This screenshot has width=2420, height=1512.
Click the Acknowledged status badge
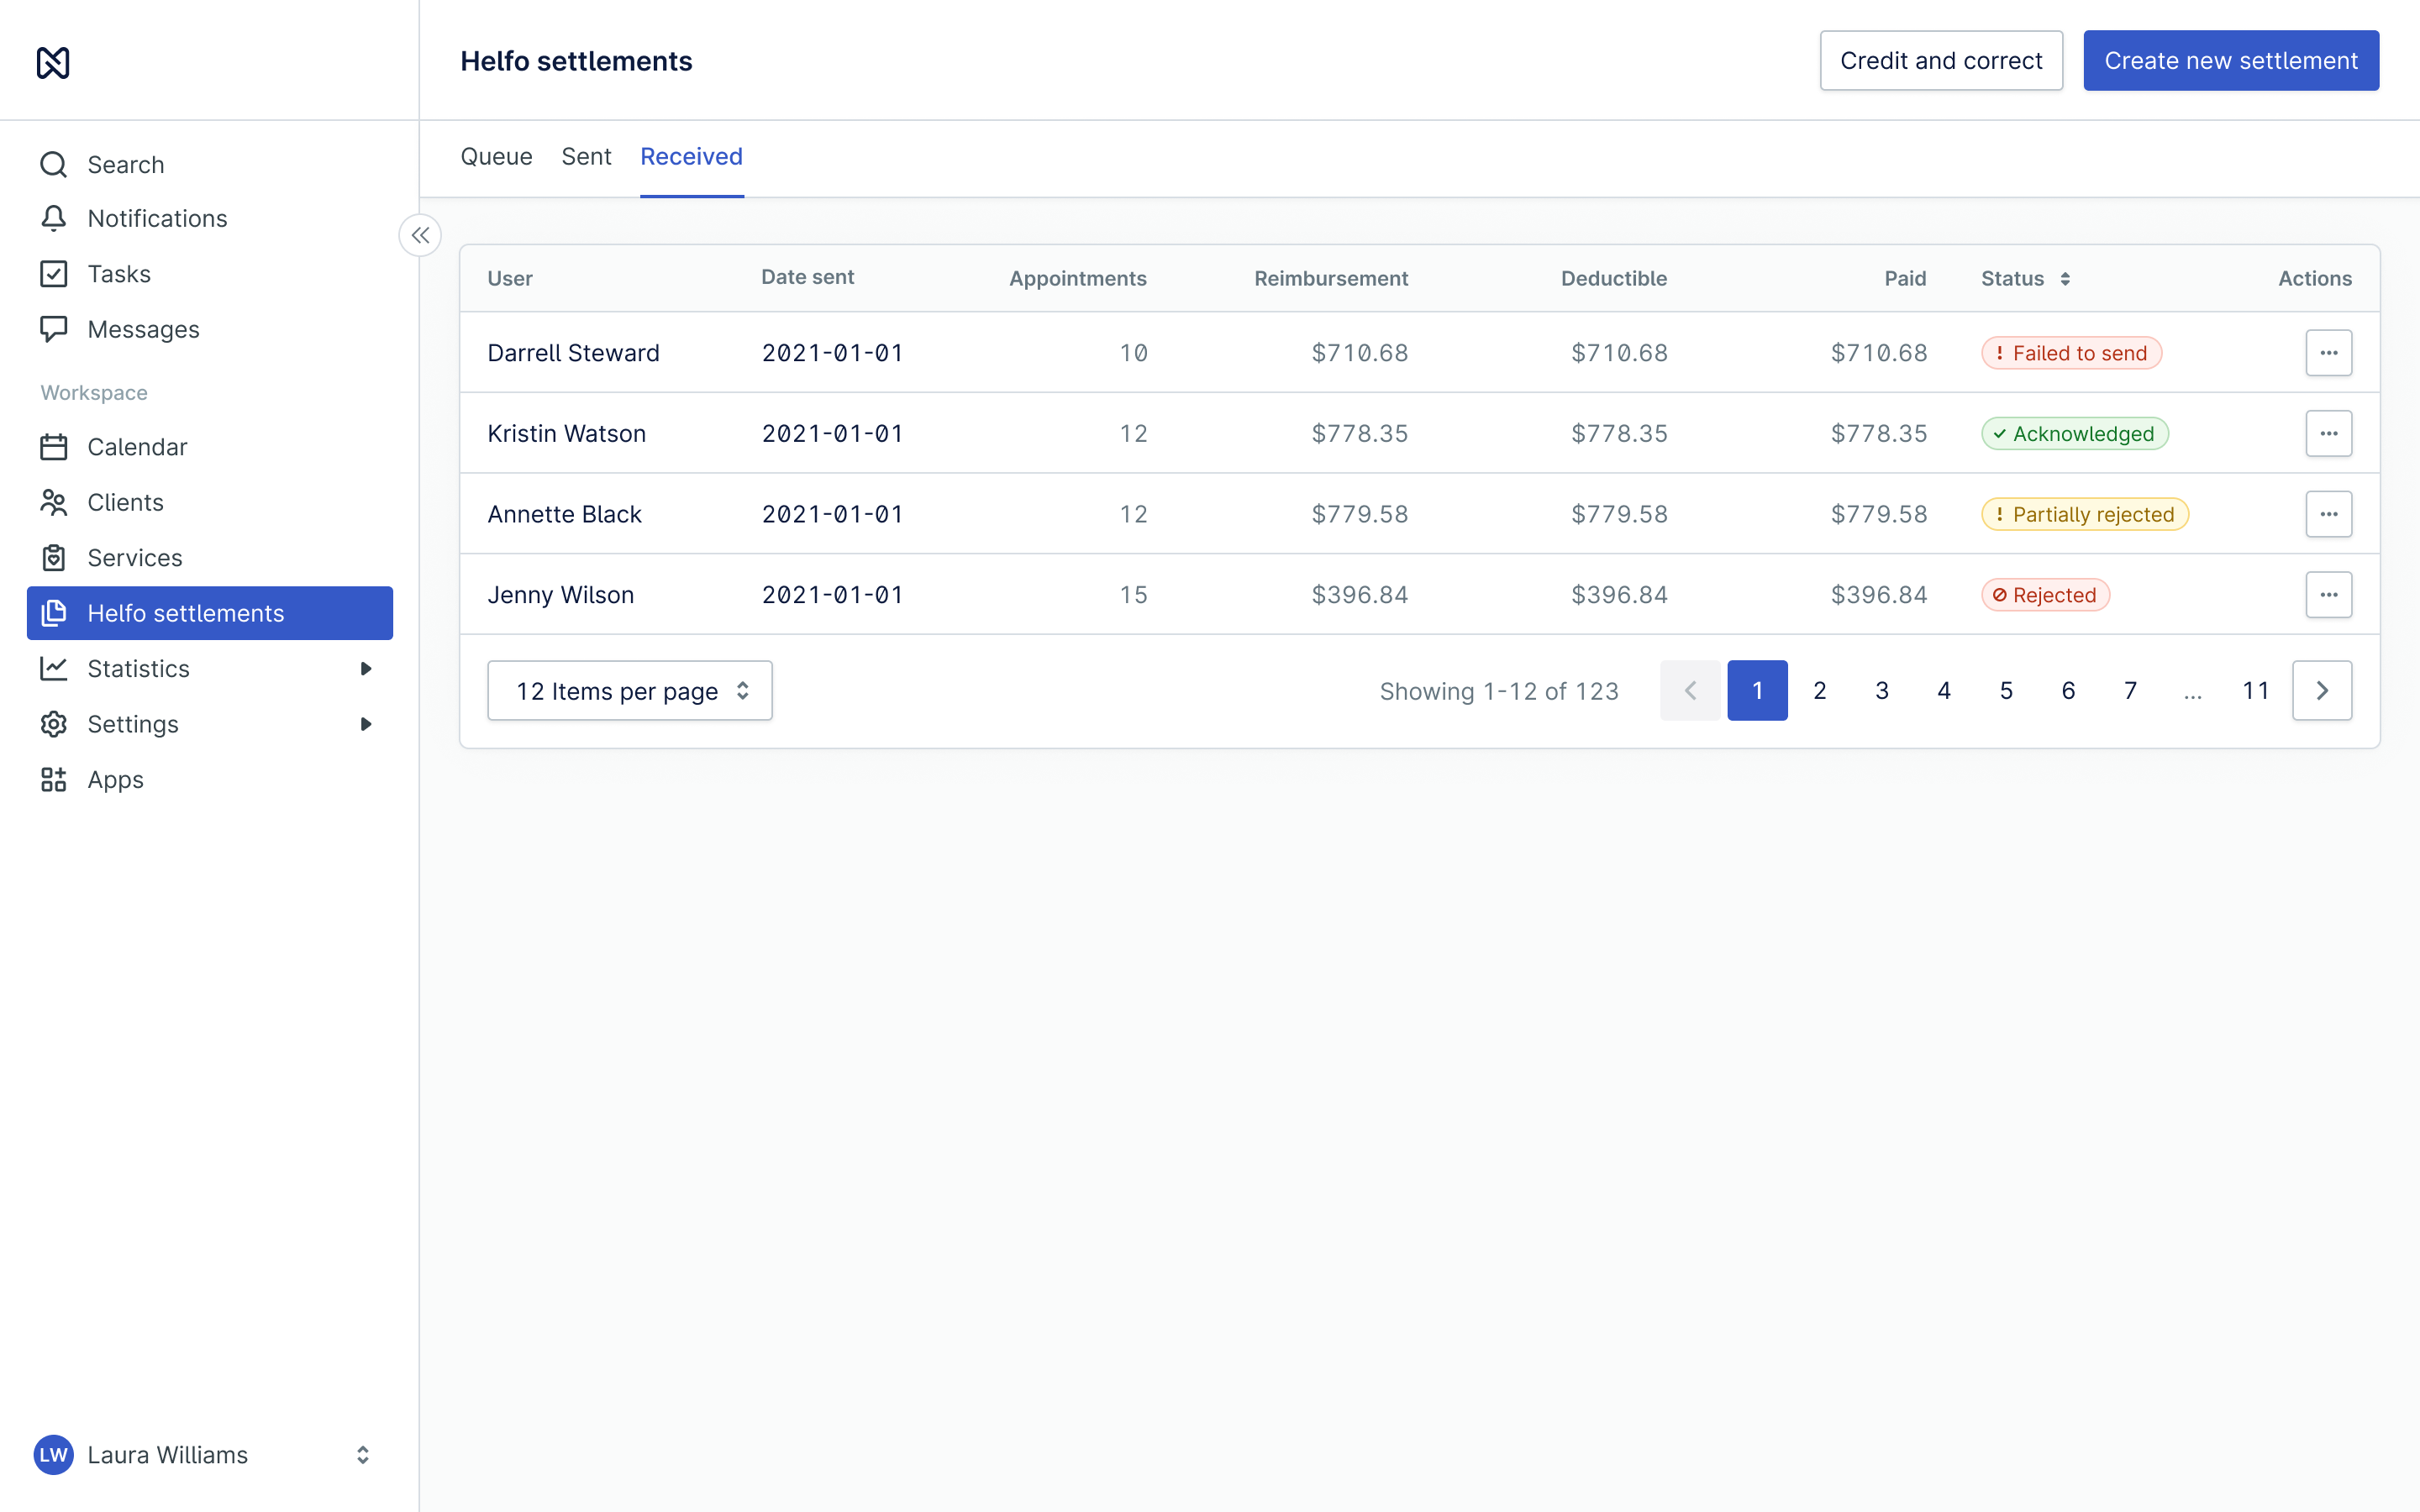pyautogui.click(x=2075, y=434)
